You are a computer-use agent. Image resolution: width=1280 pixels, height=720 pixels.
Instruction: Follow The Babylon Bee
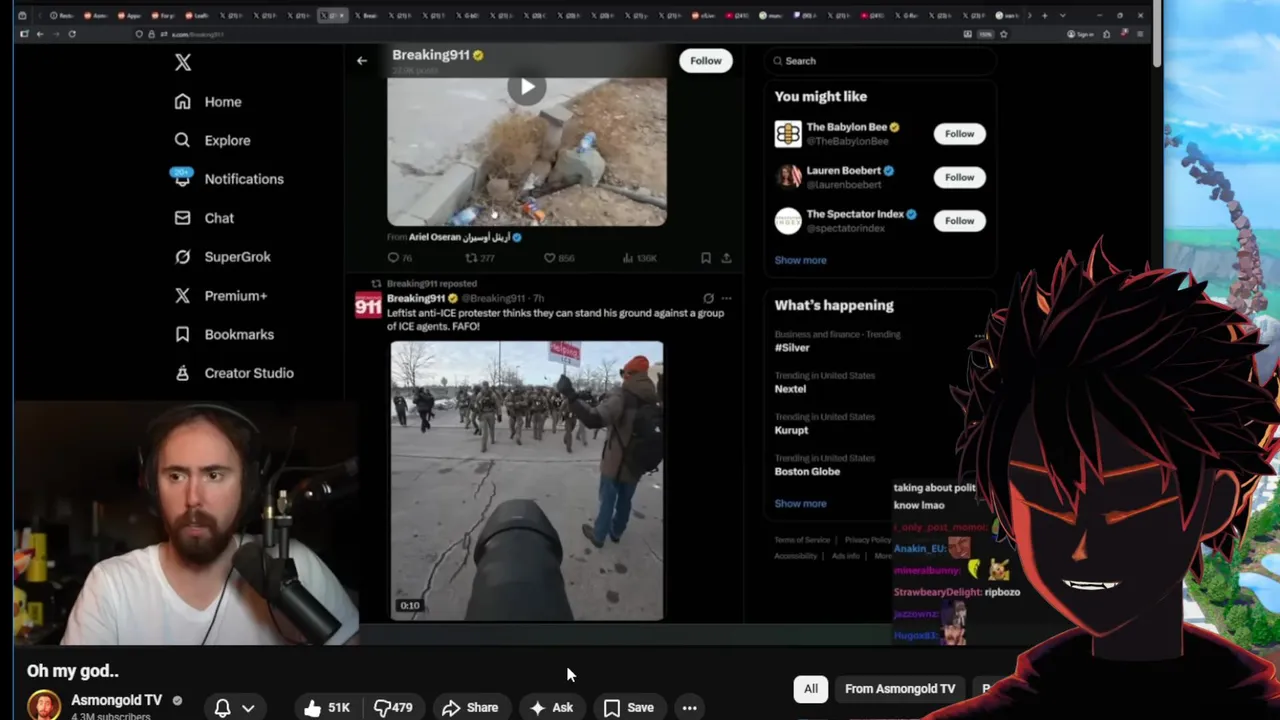pos(959,134)
